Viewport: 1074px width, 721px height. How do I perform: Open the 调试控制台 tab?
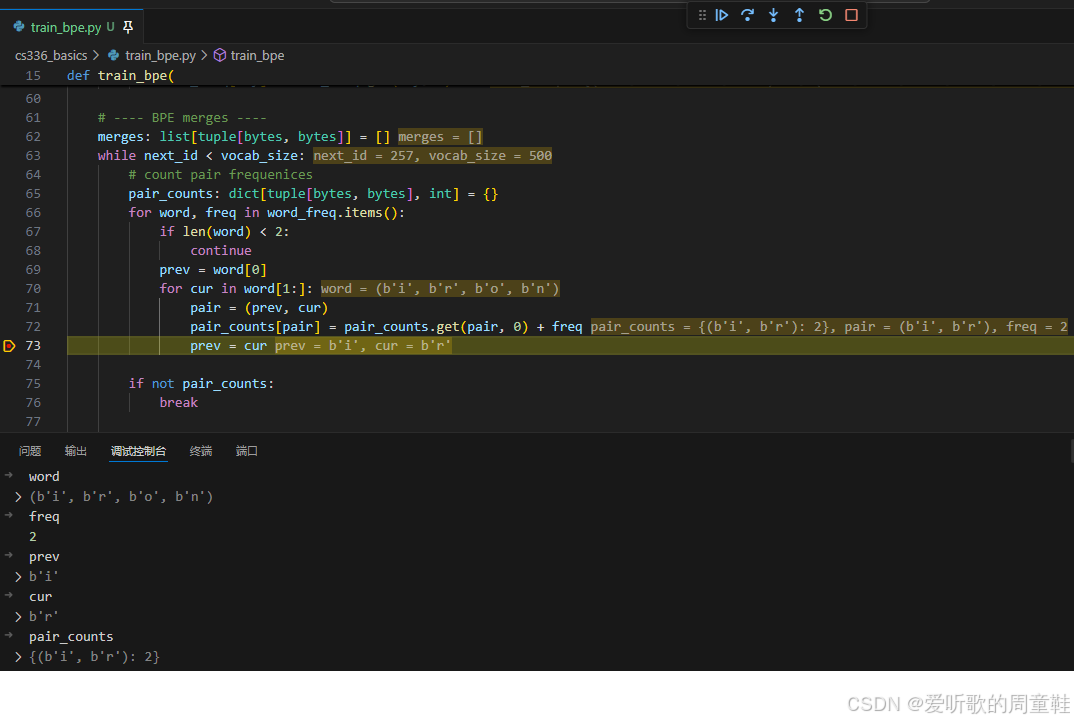pyautogui.click(x=138, y=451)
